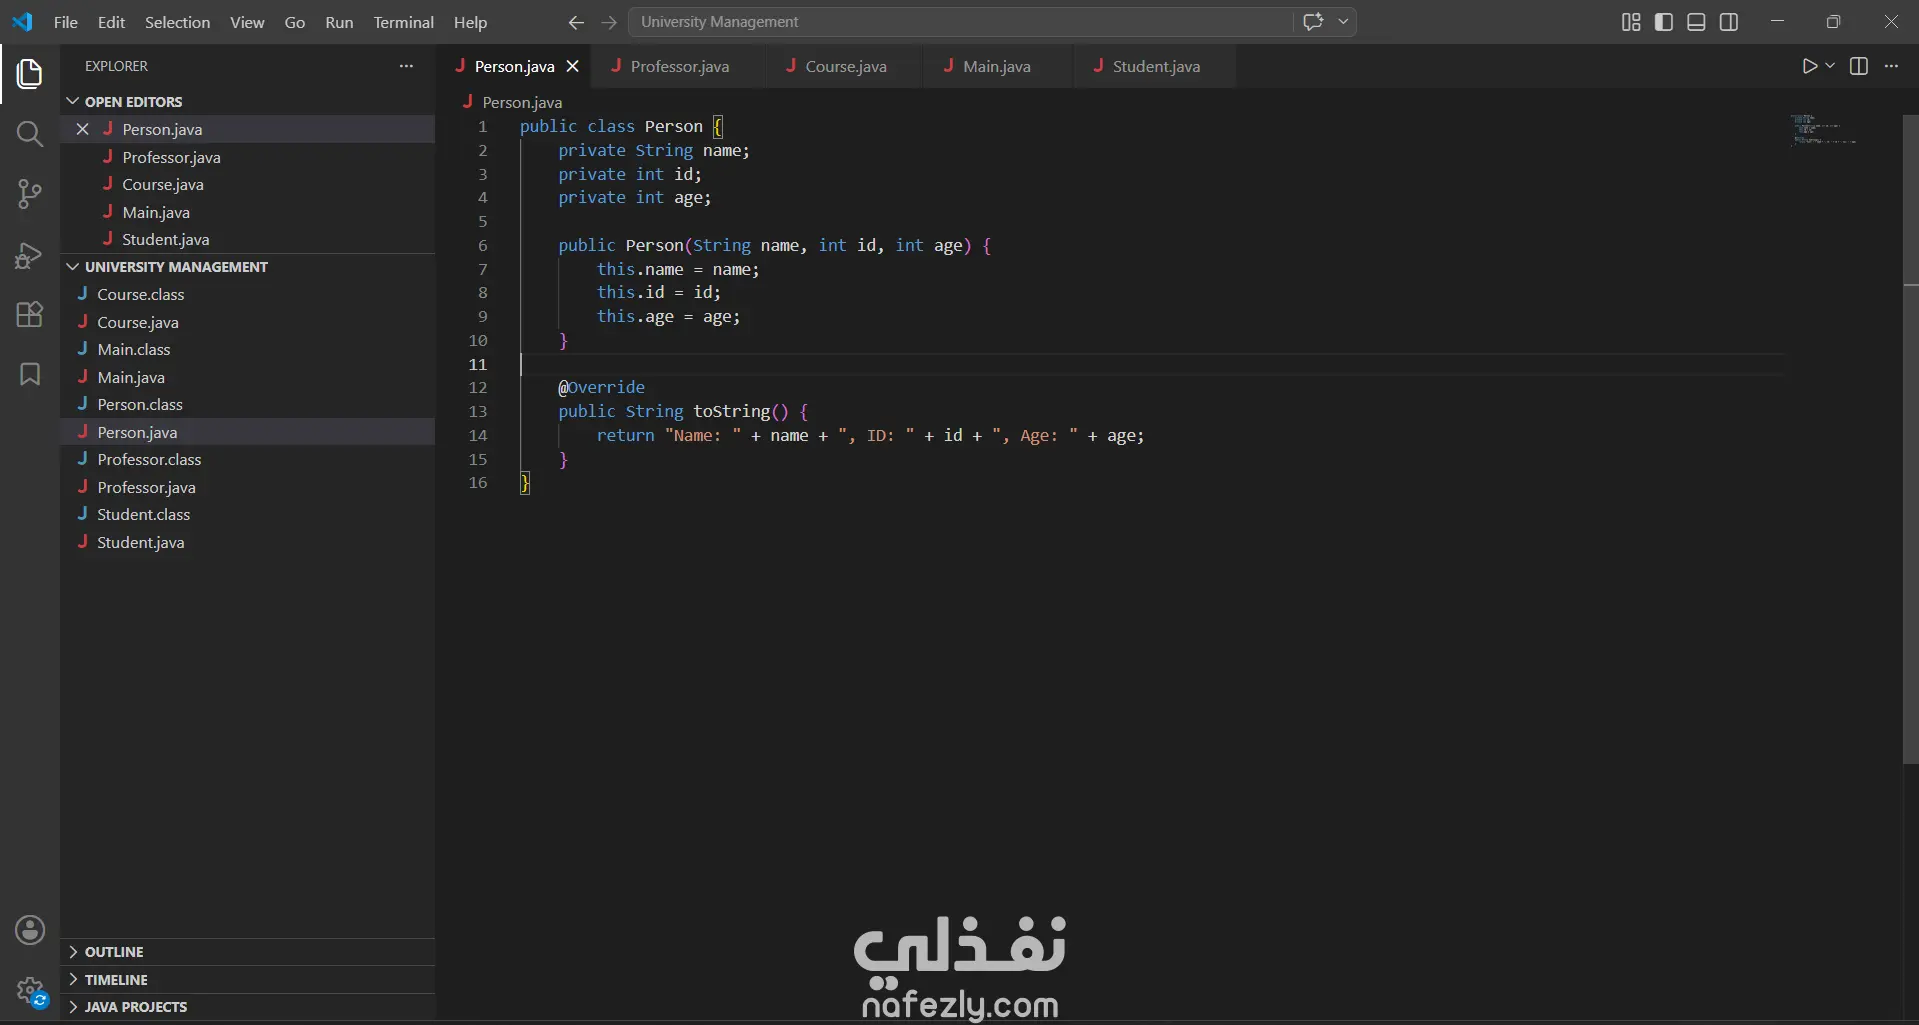Screen dimensions: 1919x1025
Task: Open the Extensions view
Action: (x=30, y=315)
